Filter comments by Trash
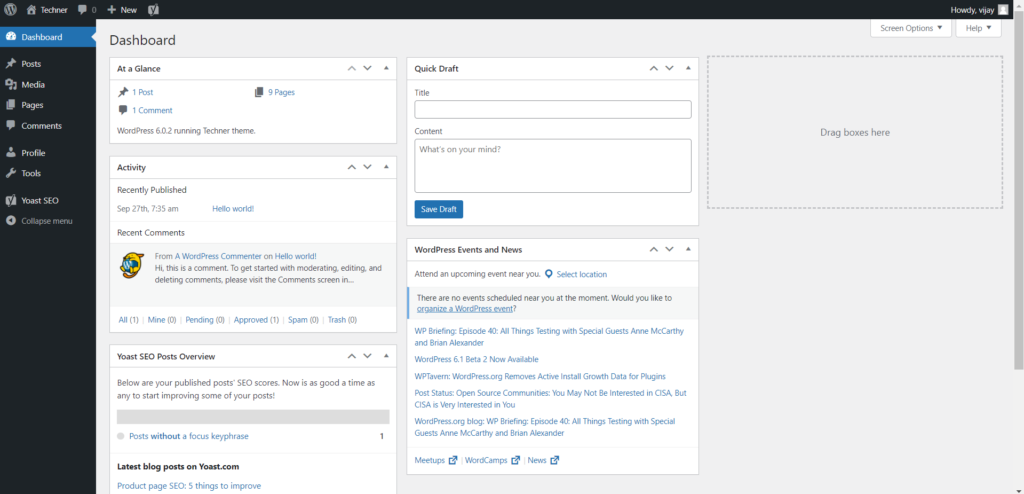 [342, 320]
